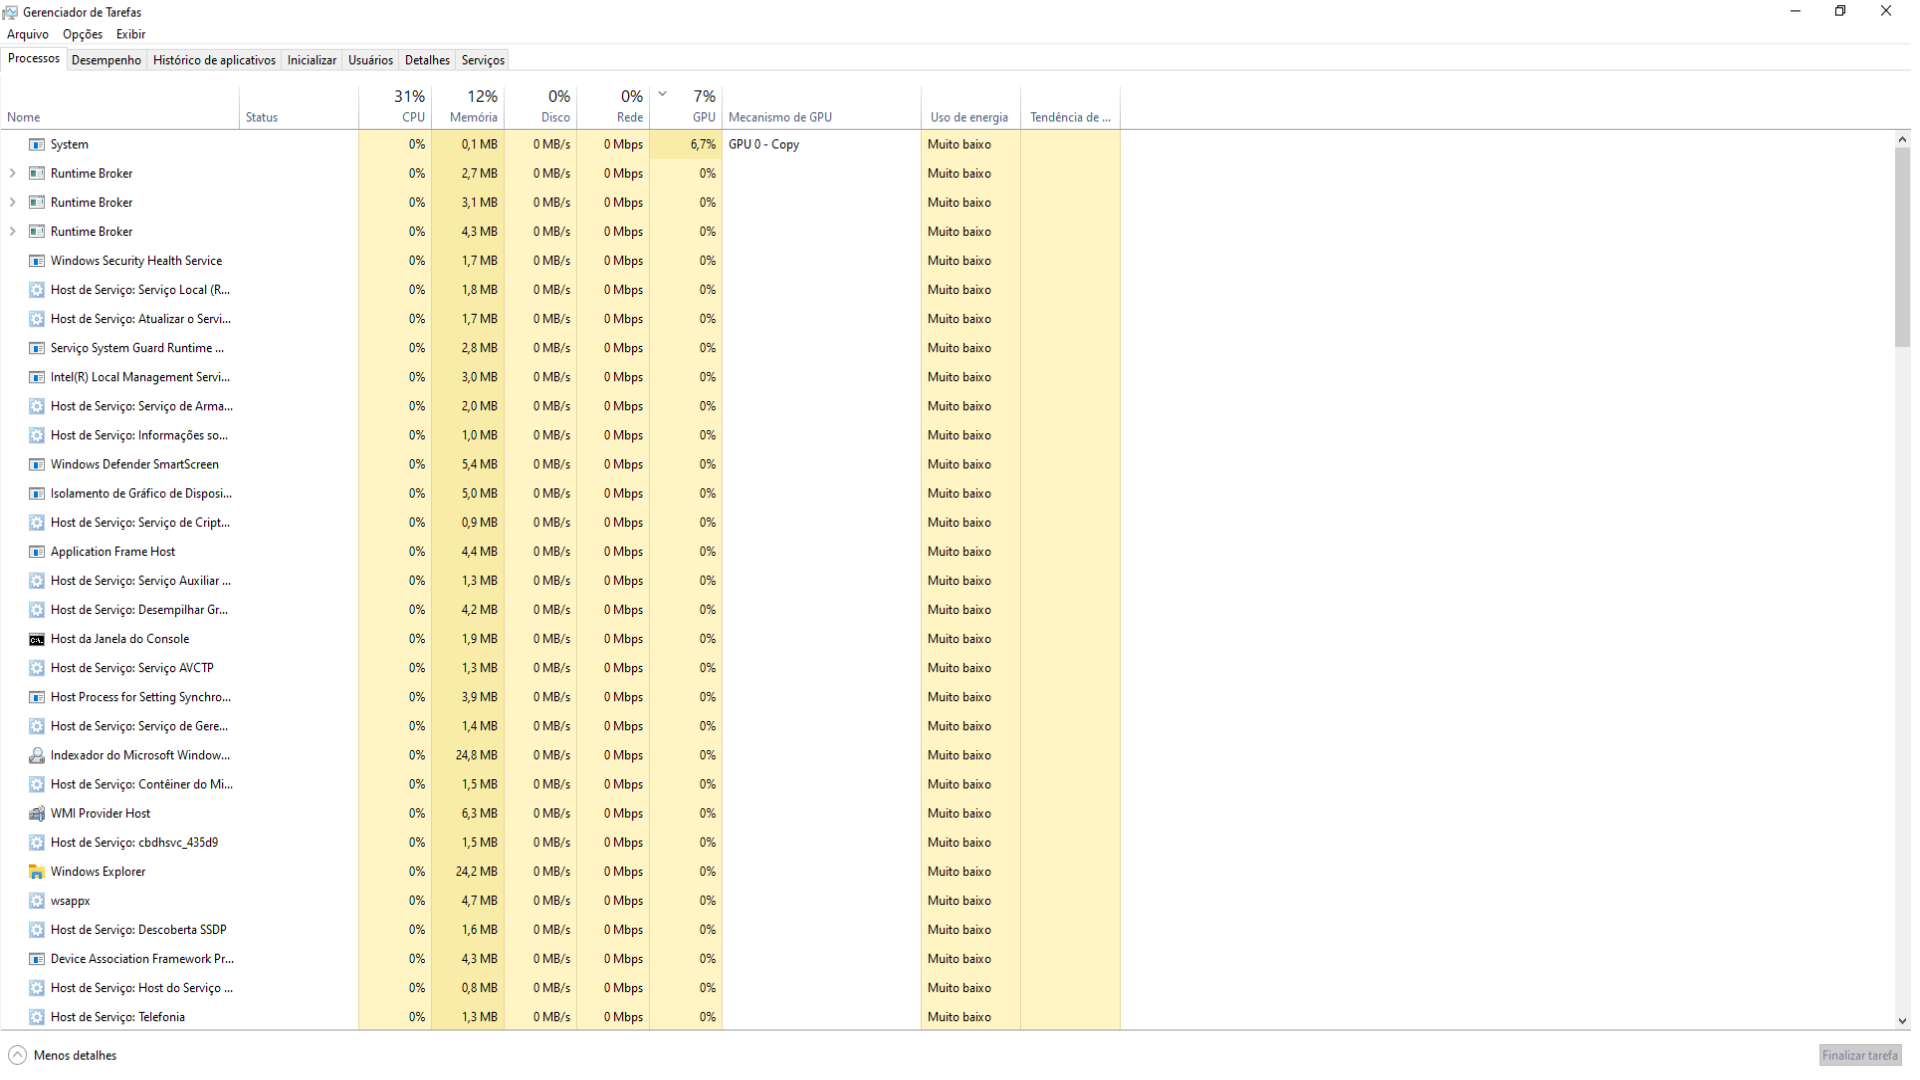The height and width of the screenshot is (1080, 1920).
Task: Click the scrollbar down arrow
Action: 1902,1021
